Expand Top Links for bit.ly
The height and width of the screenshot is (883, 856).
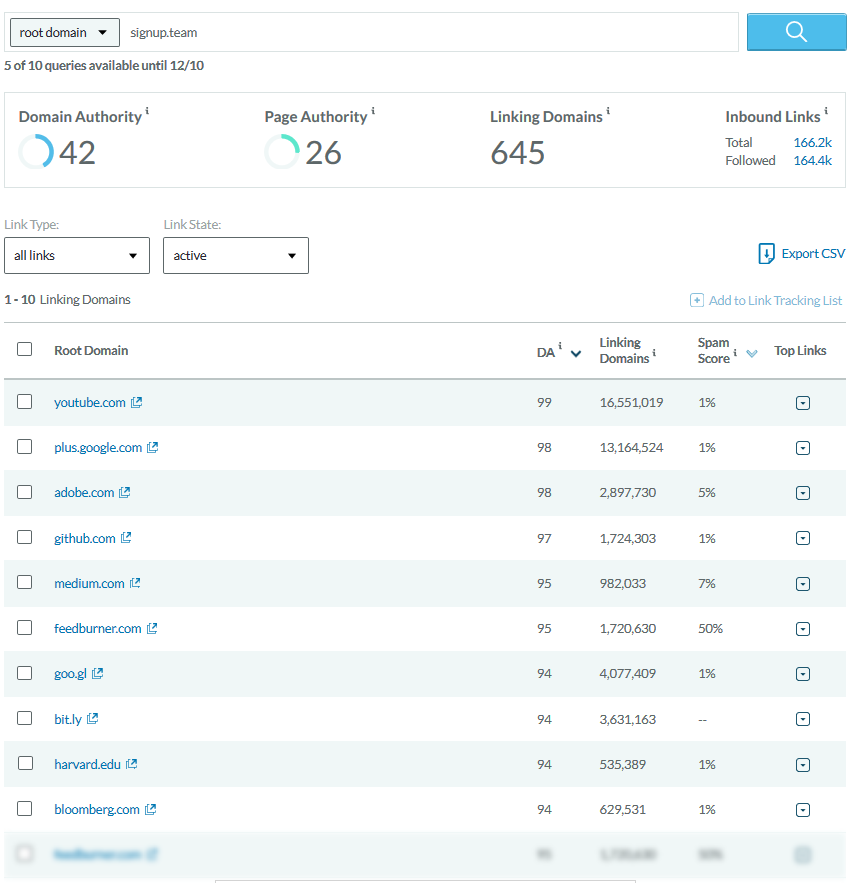point(803,719)
